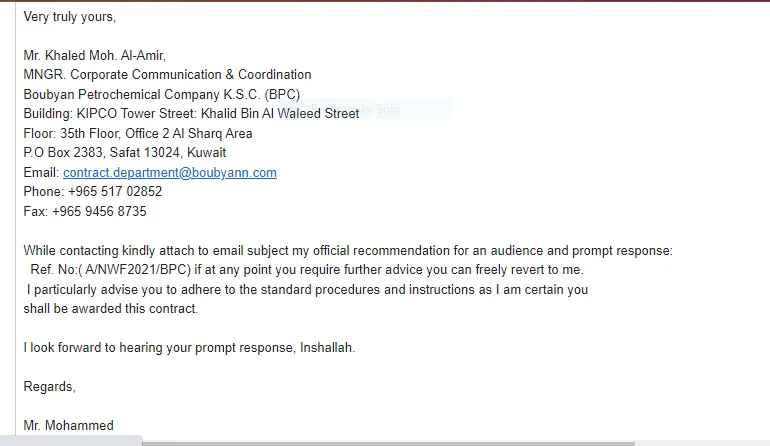
Task: Click the "I particularly advise you" sentence
Action: point(307,289)
